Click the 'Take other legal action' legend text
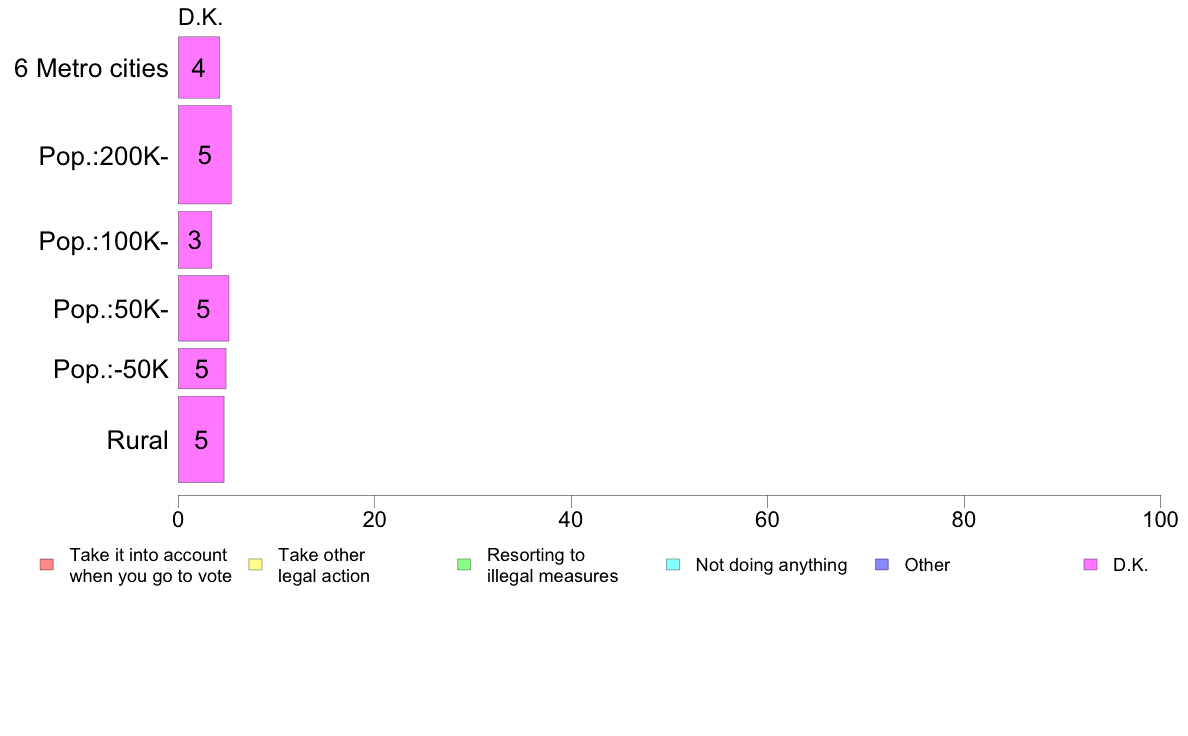Screen dimensions: 1188x736 (324, 565)
